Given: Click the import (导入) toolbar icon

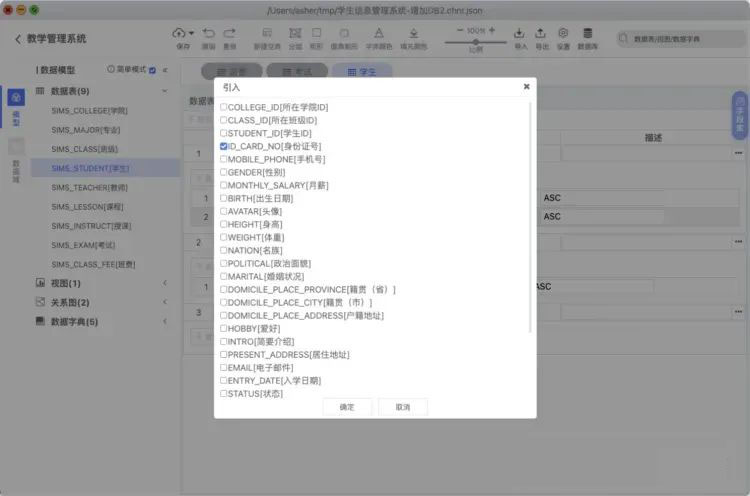Looking at the screenshot, I should coord(520,33).
